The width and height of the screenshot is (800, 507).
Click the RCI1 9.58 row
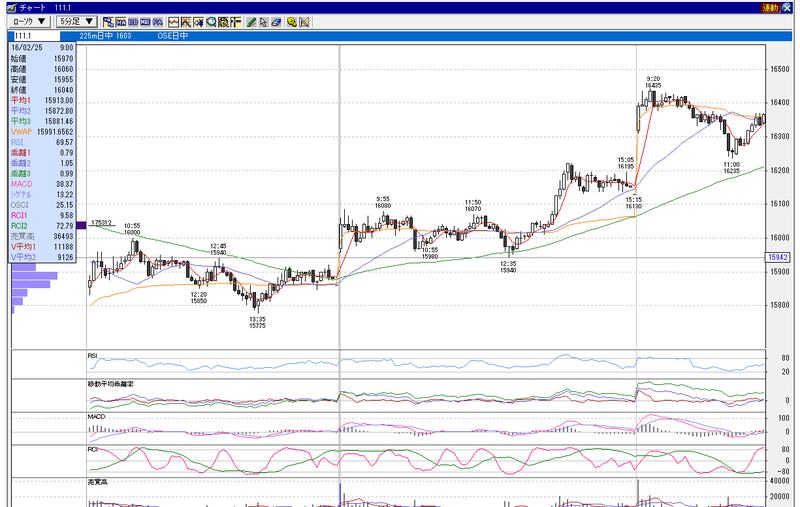[x=42, y=216]
